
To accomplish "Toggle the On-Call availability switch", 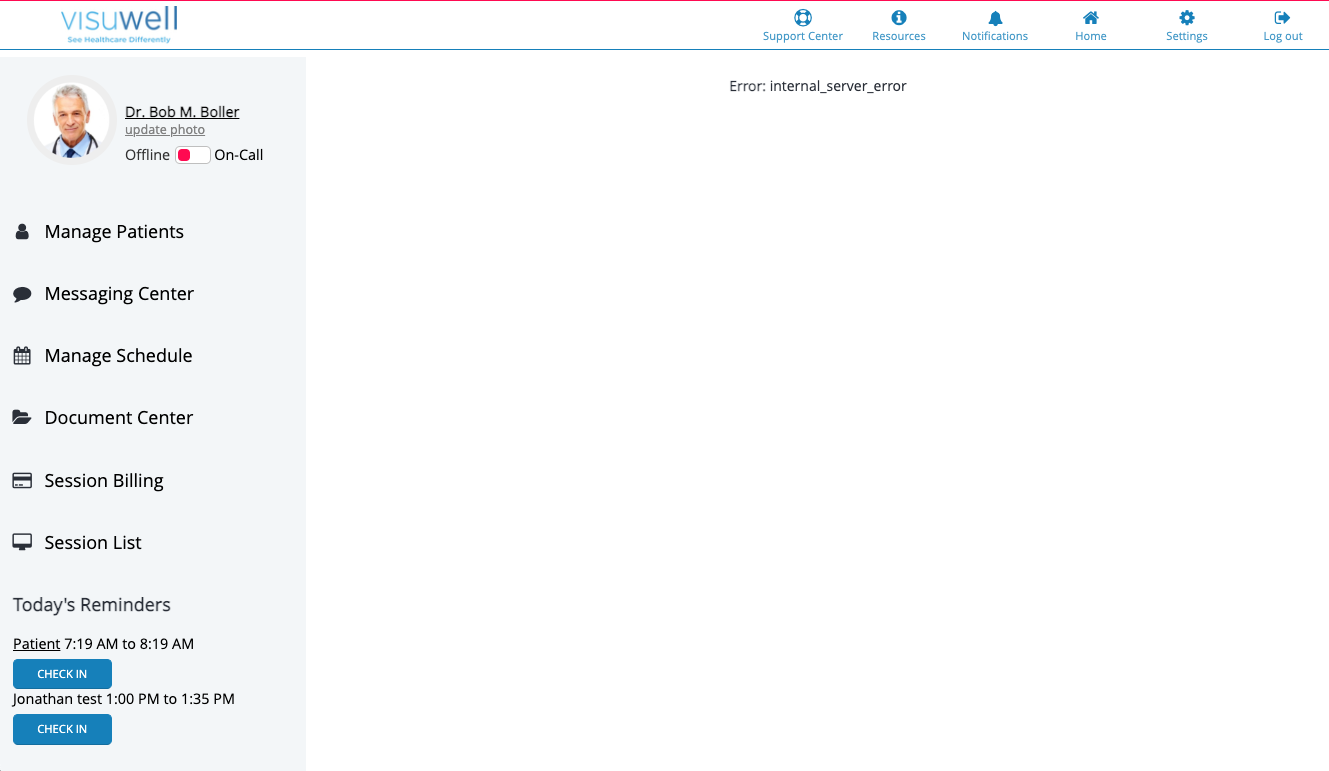I will click(192, 155).
